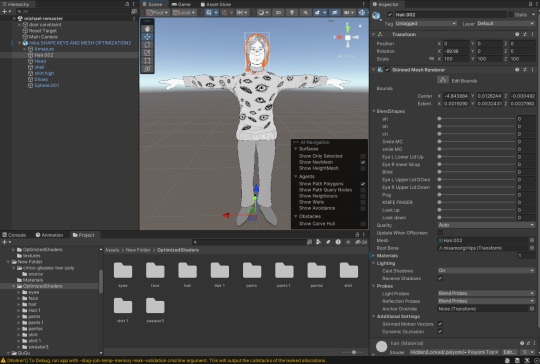
Task: Open the Pivot handle position dropdown
Action: (157, 12)
